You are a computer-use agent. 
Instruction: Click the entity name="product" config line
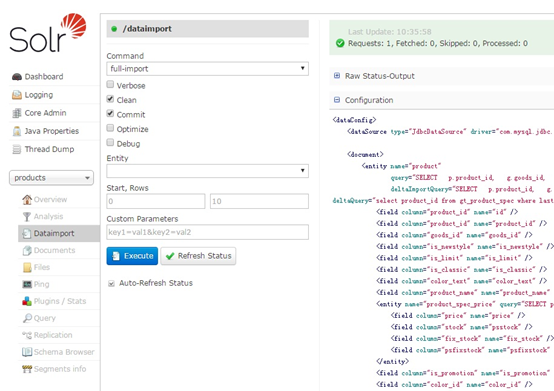tap(401, 166)
